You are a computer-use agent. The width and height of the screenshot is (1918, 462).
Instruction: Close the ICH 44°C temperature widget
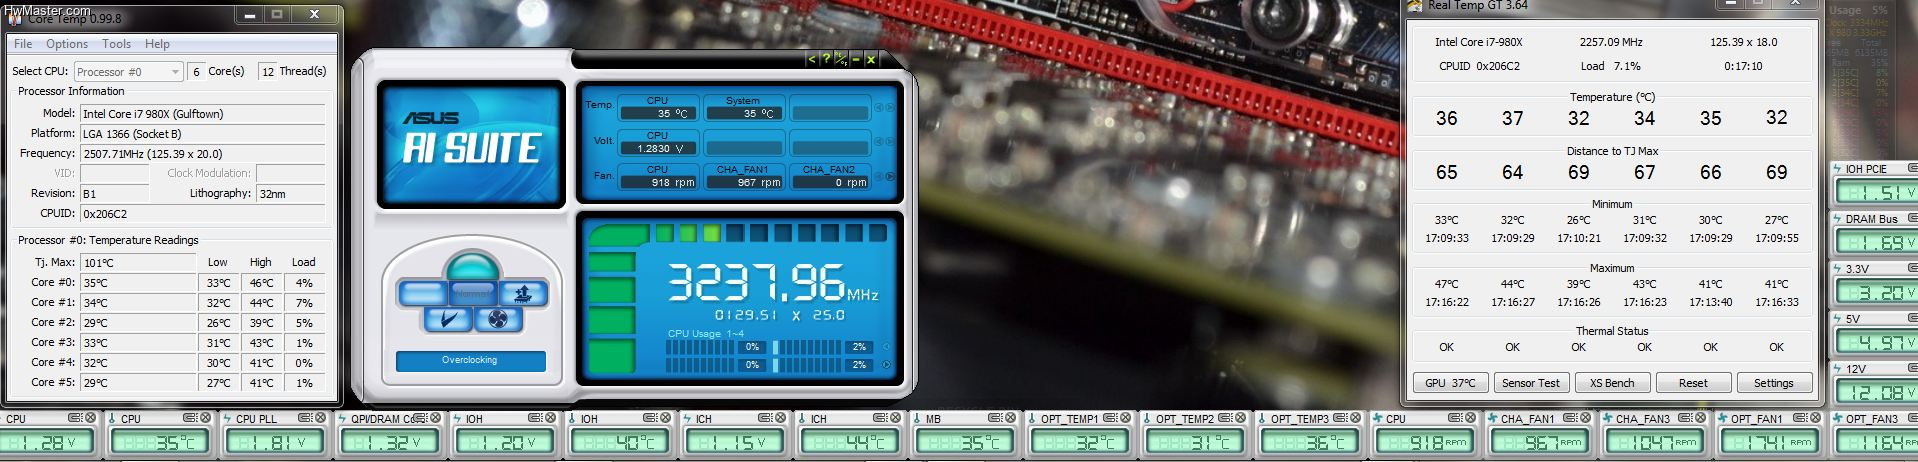(895, 418)
